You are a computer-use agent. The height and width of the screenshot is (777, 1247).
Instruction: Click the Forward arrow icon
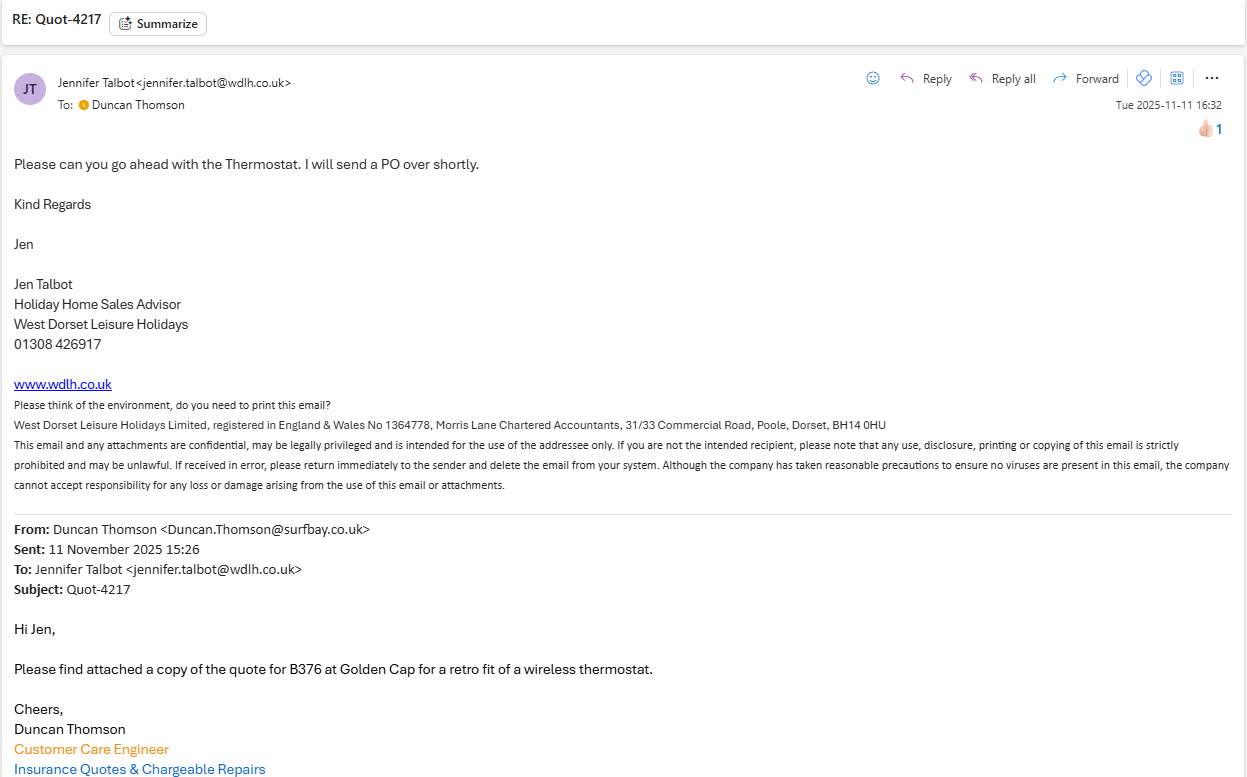[1060, 78]
